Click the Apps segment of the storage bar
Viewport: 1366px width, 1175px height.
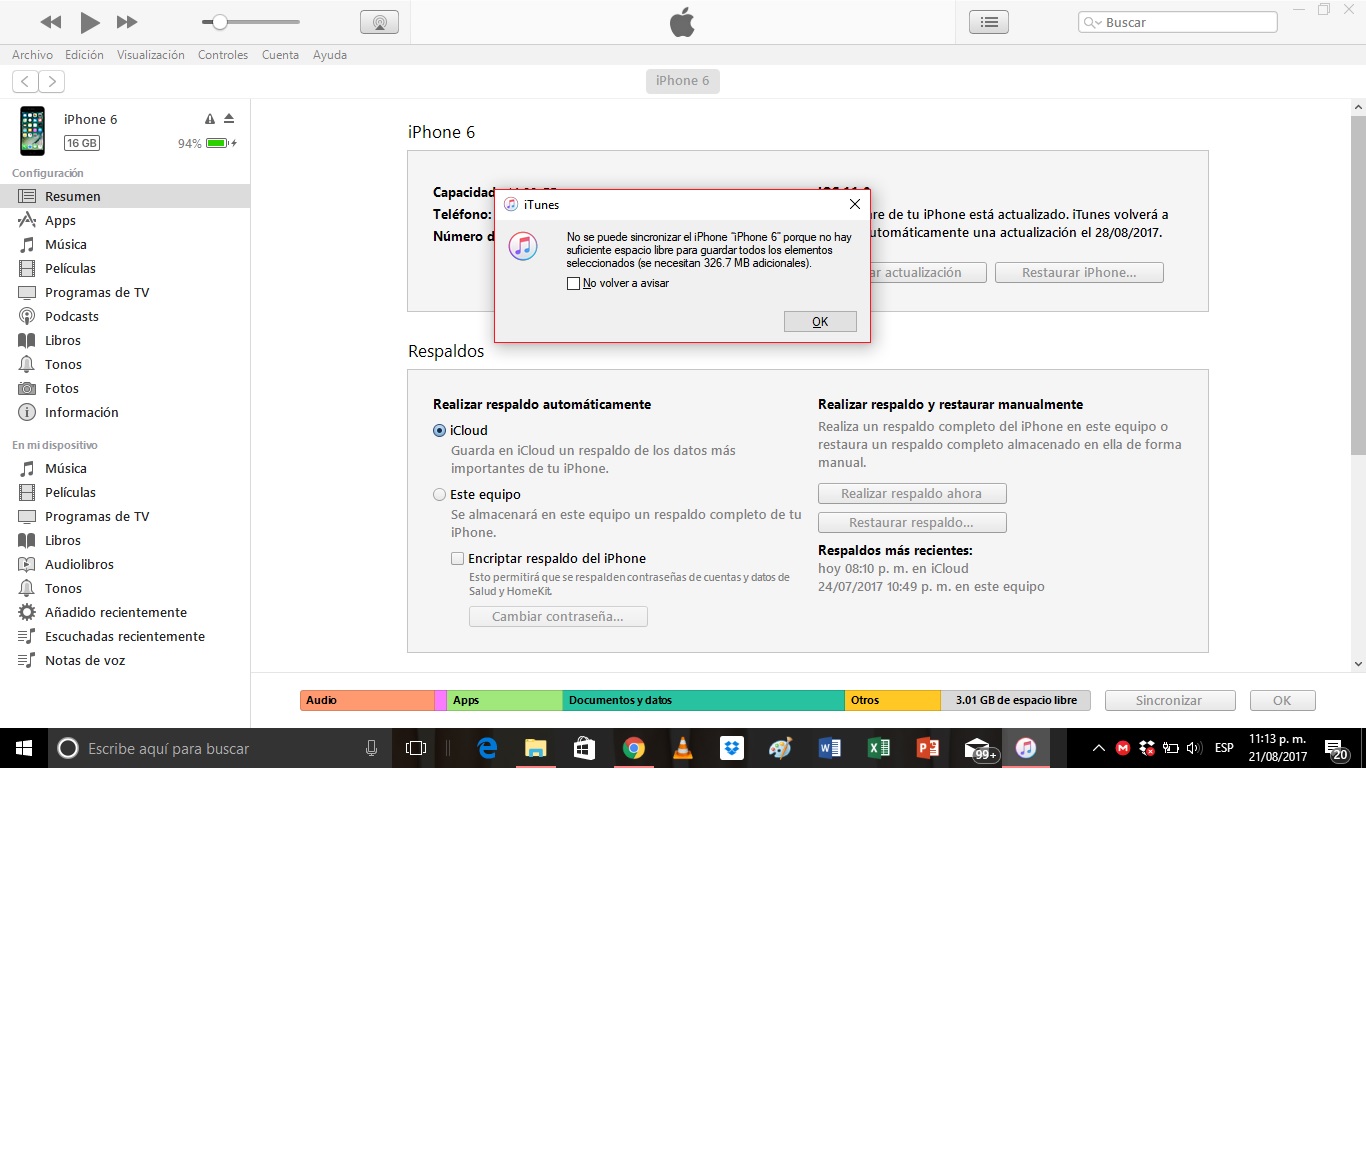point(505,700)
